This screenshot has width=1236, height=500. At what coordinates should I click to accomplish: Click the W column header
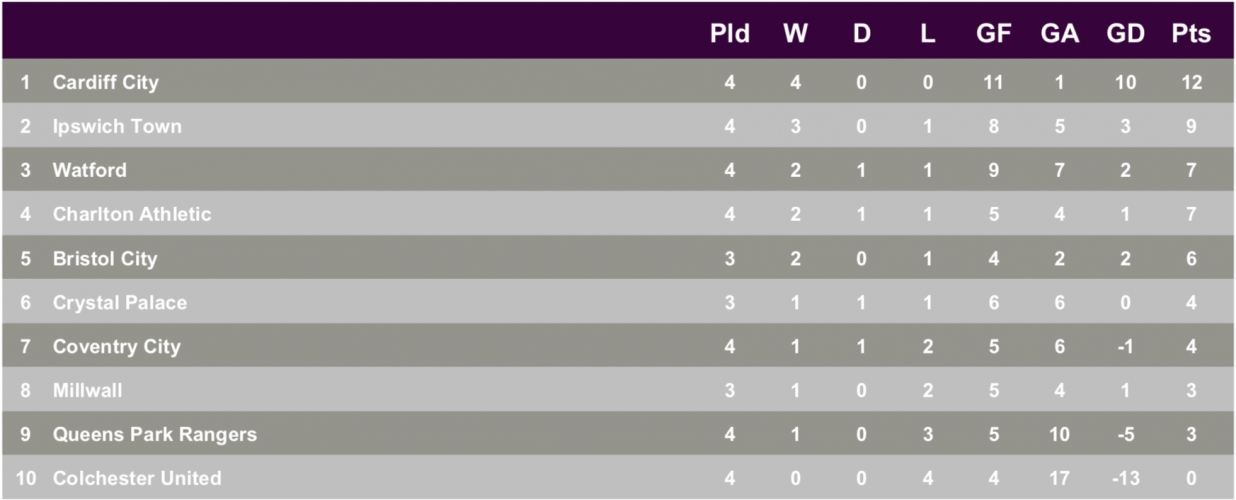[x=796, y=34]
